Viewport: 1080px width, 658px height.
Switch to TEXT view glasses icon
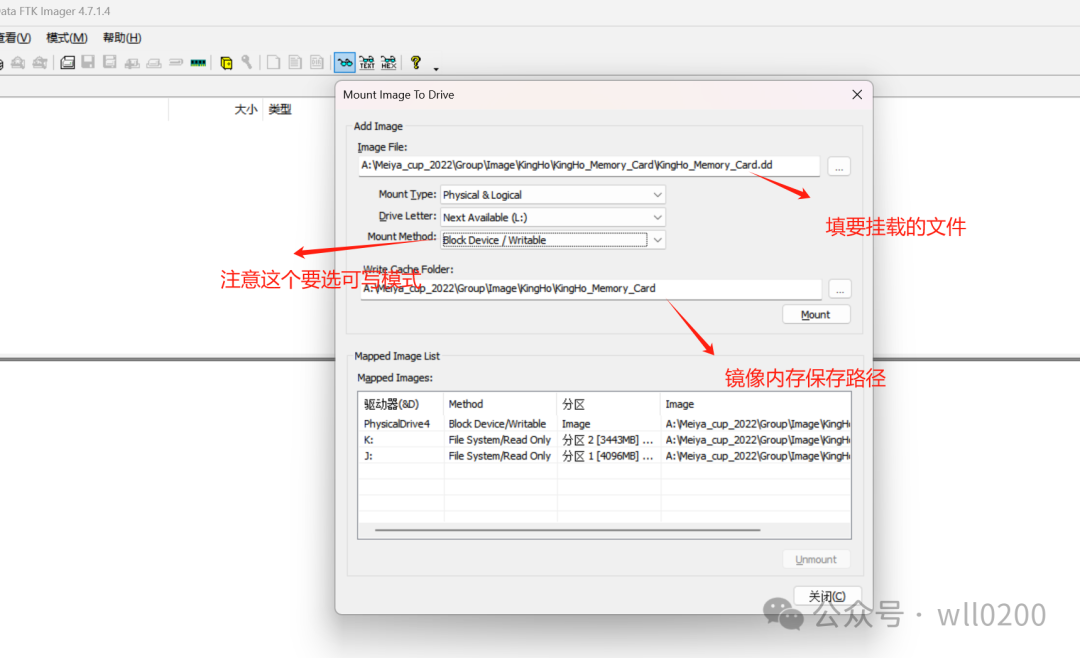(x=367, y=63)
